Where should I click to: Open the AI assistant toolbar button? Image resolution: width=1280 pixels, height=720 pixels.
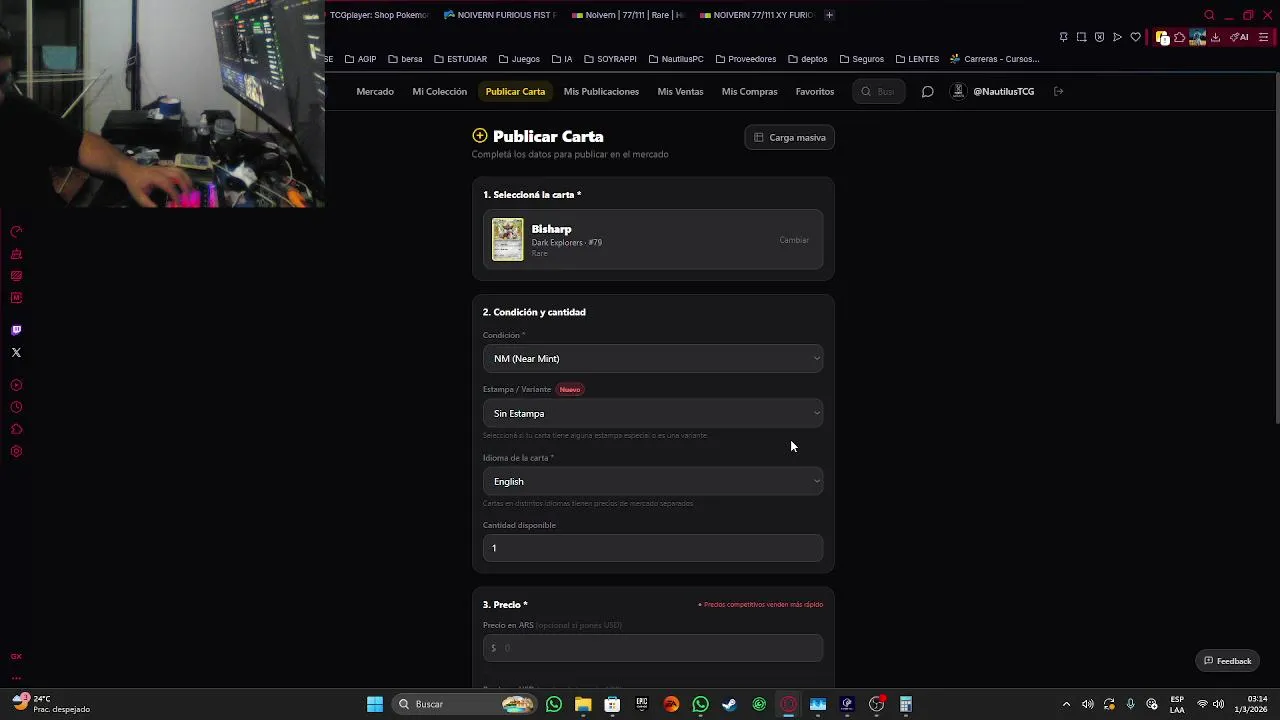tap(1239, 37)
